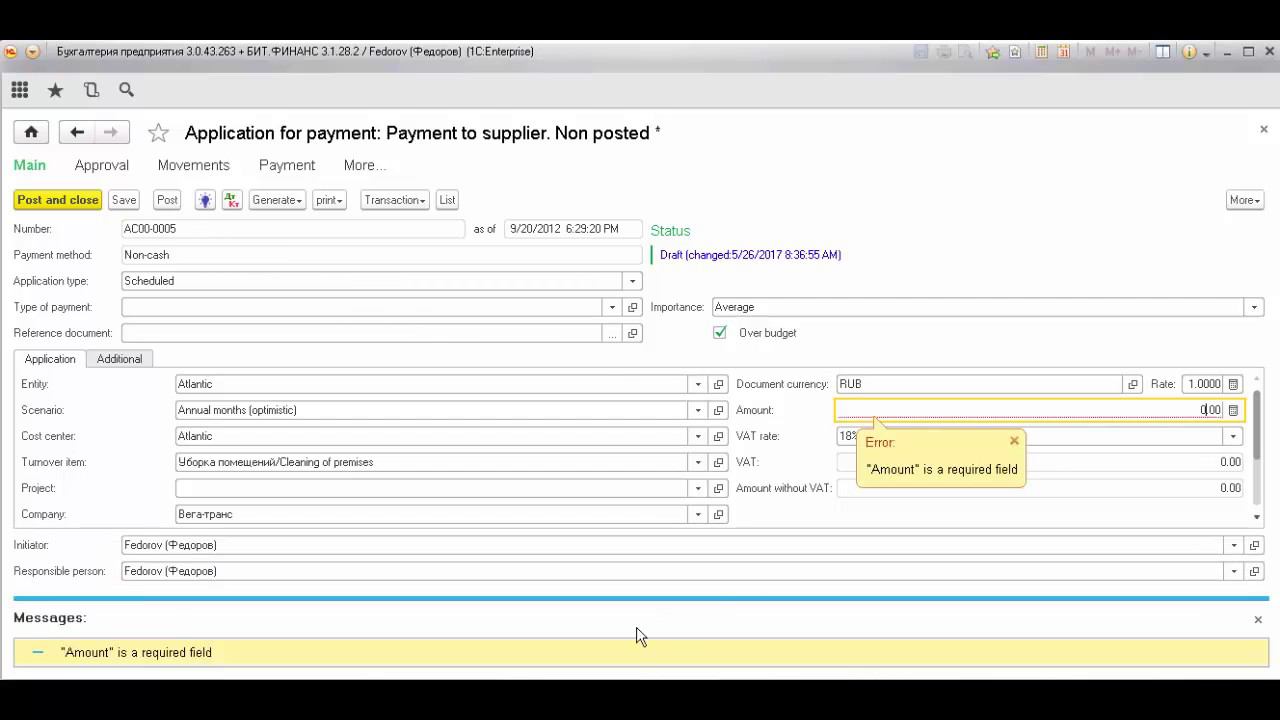Toggle the Over budget checkbox
The height and width of the screenshot is (720, 1280).
pos(720,333)
